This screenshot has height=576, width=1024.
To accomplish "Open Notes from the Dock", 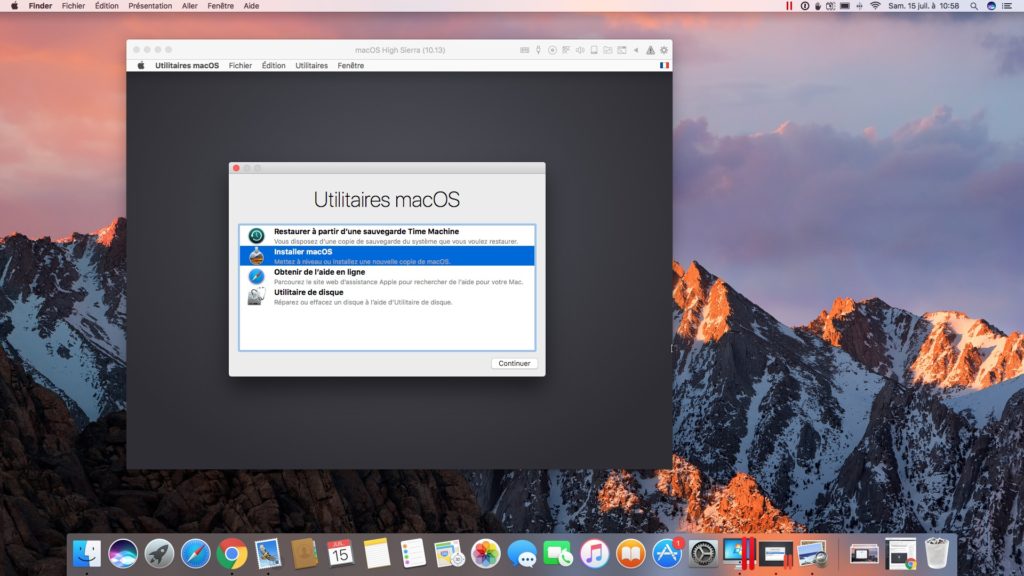I will pyautogui.click(x=377, y=554).
